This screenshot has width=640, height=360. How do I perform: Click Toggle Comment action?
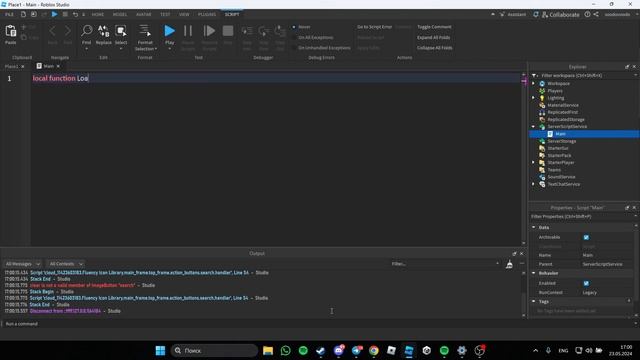[434, 27]
